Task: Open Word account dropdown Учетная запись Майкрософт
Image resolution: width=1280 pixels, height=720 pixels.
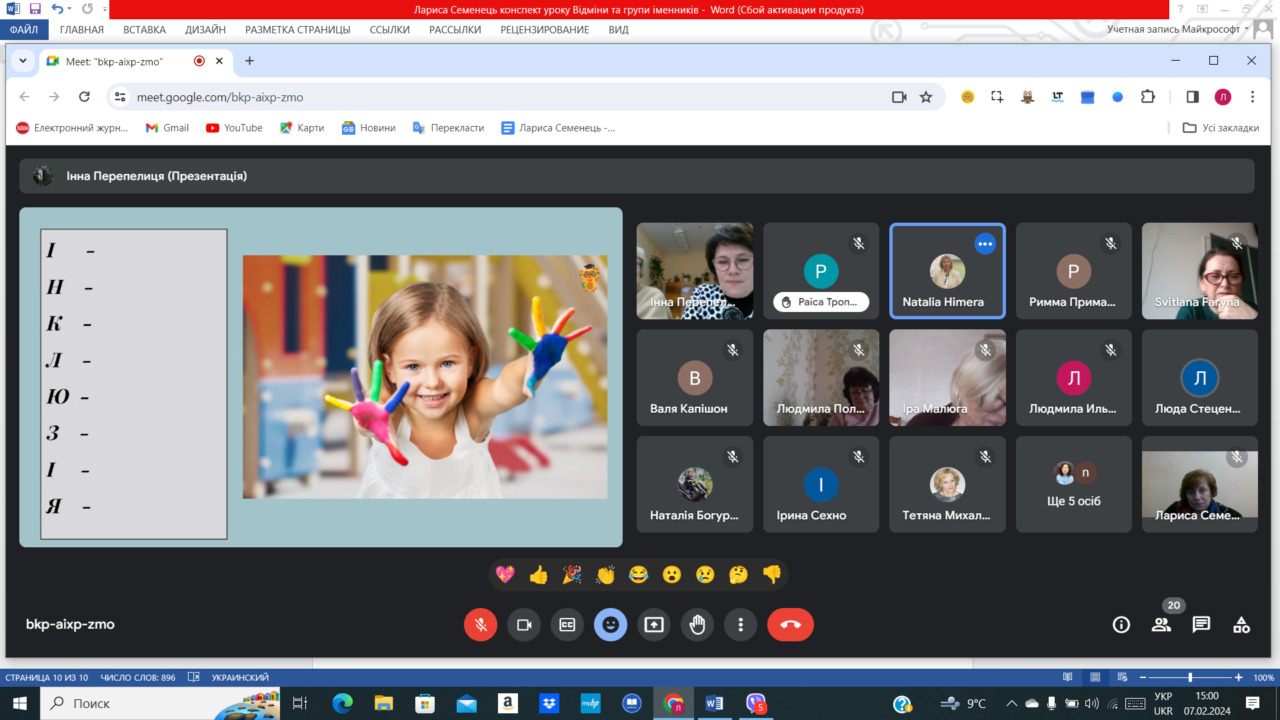Action: coord(1179,29)
